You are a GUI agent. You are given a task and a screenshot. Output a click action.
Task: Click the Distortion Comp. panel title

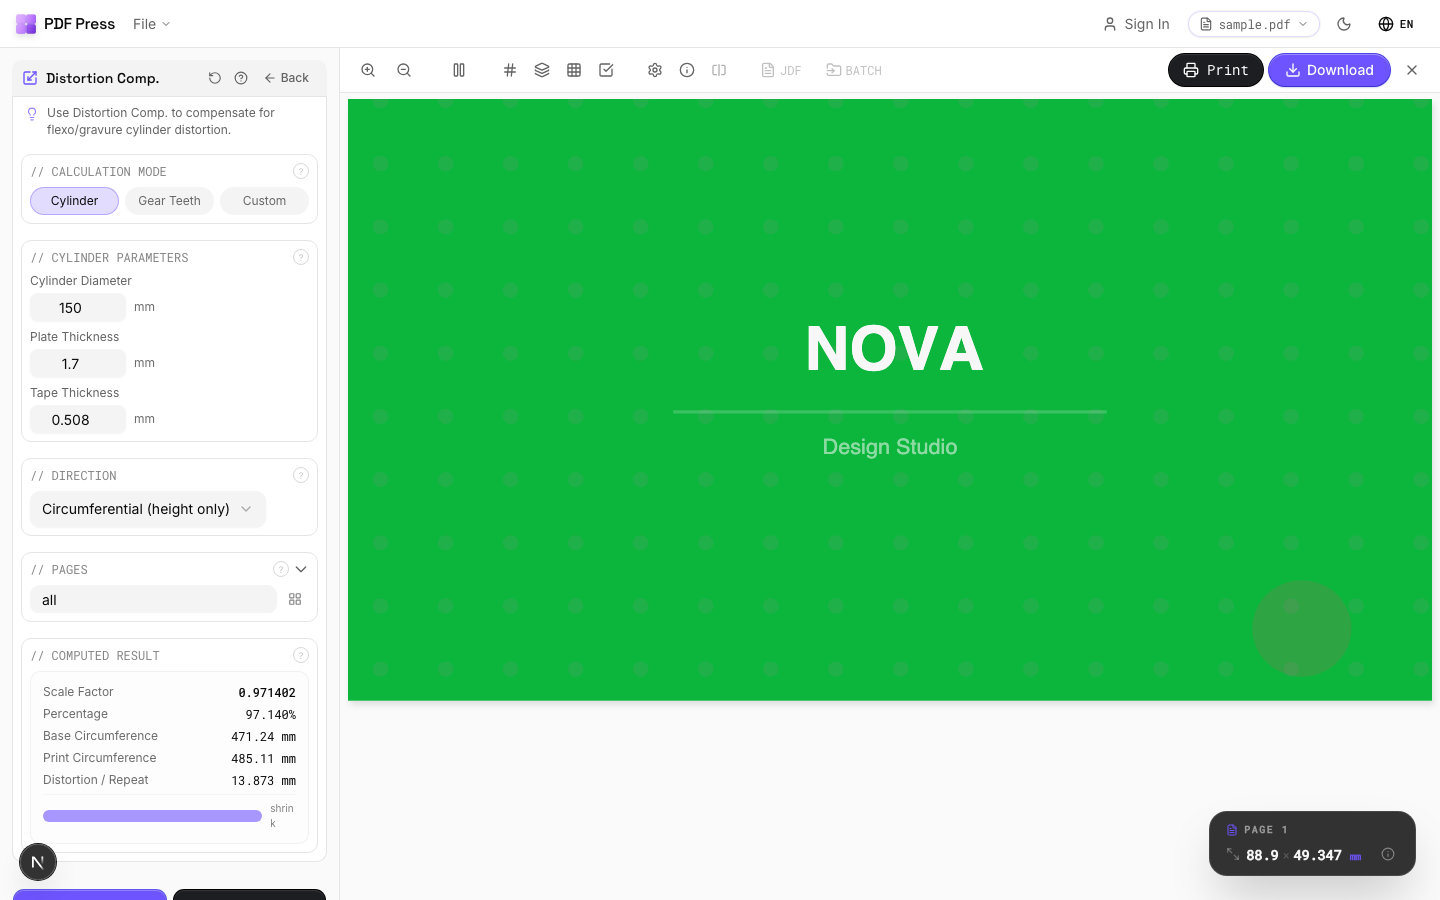[102, 78]
